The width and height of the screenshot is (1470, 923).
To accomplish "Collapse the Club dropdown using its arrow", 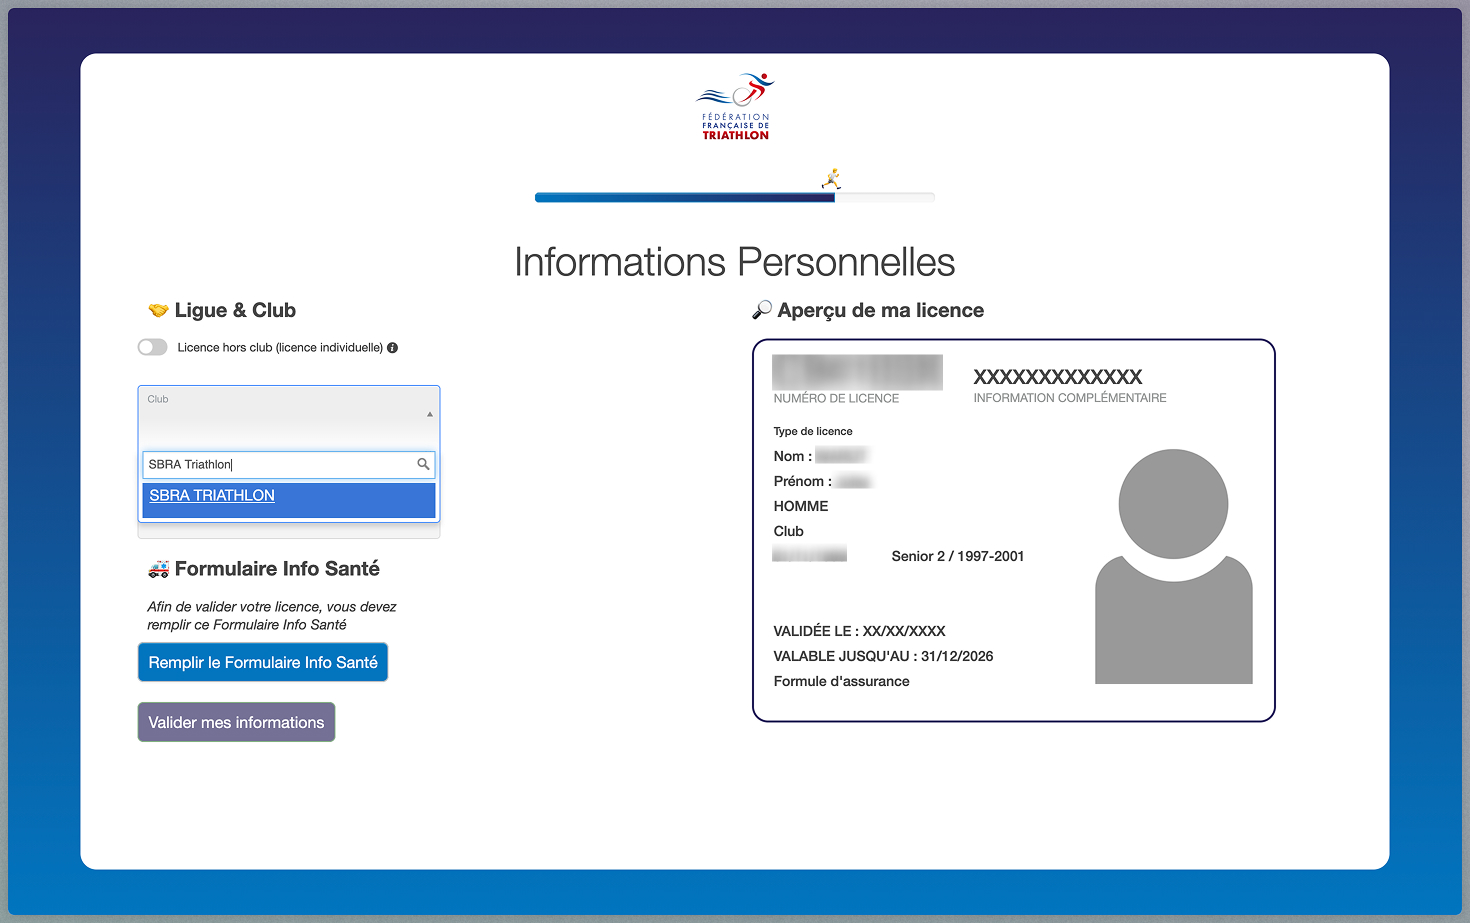I will click(x=430, y=414).
